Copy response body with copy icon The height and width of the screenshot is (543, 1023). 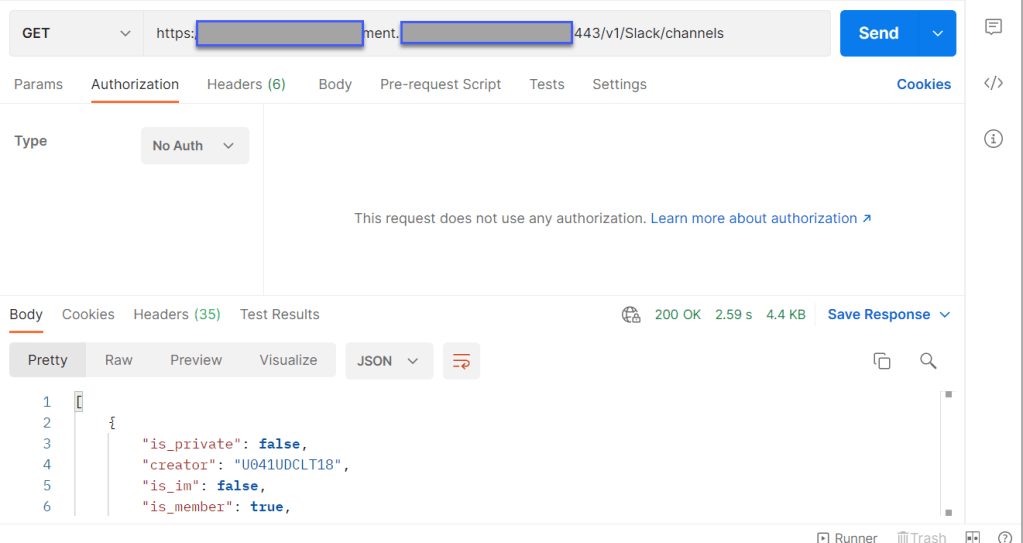[x=881, y=361]
